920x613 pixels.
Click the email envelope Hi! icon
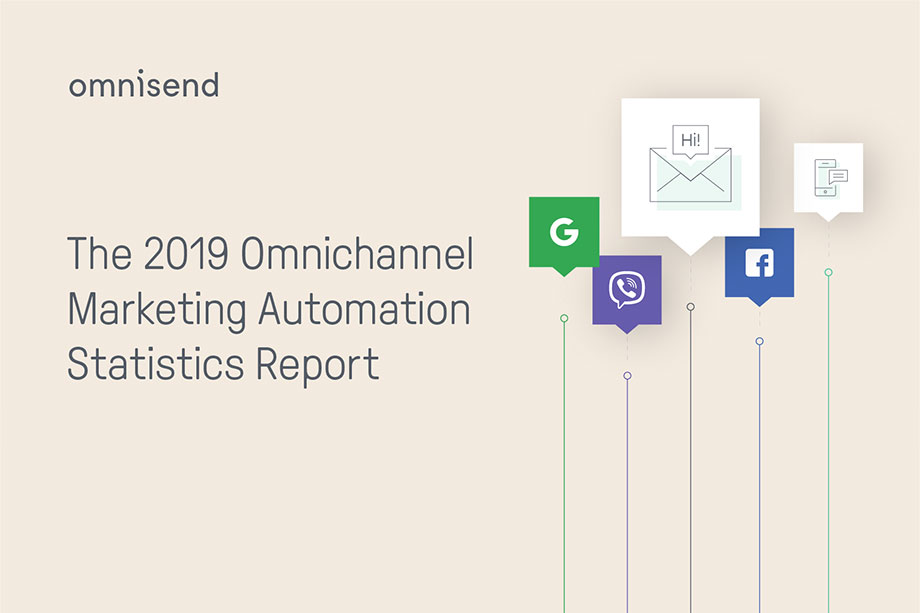691,175
